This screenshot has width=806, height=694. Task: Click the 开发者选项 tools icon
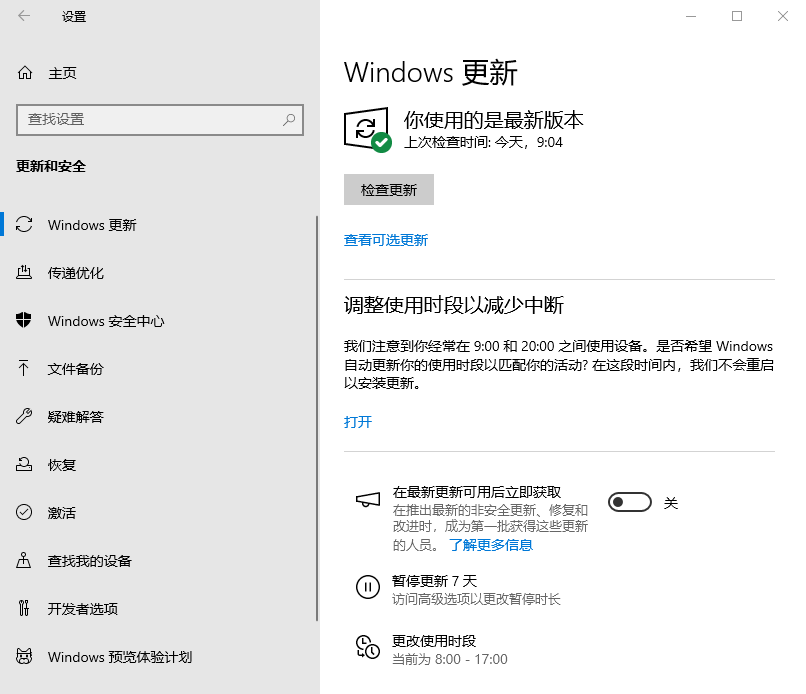click(24, 608)
